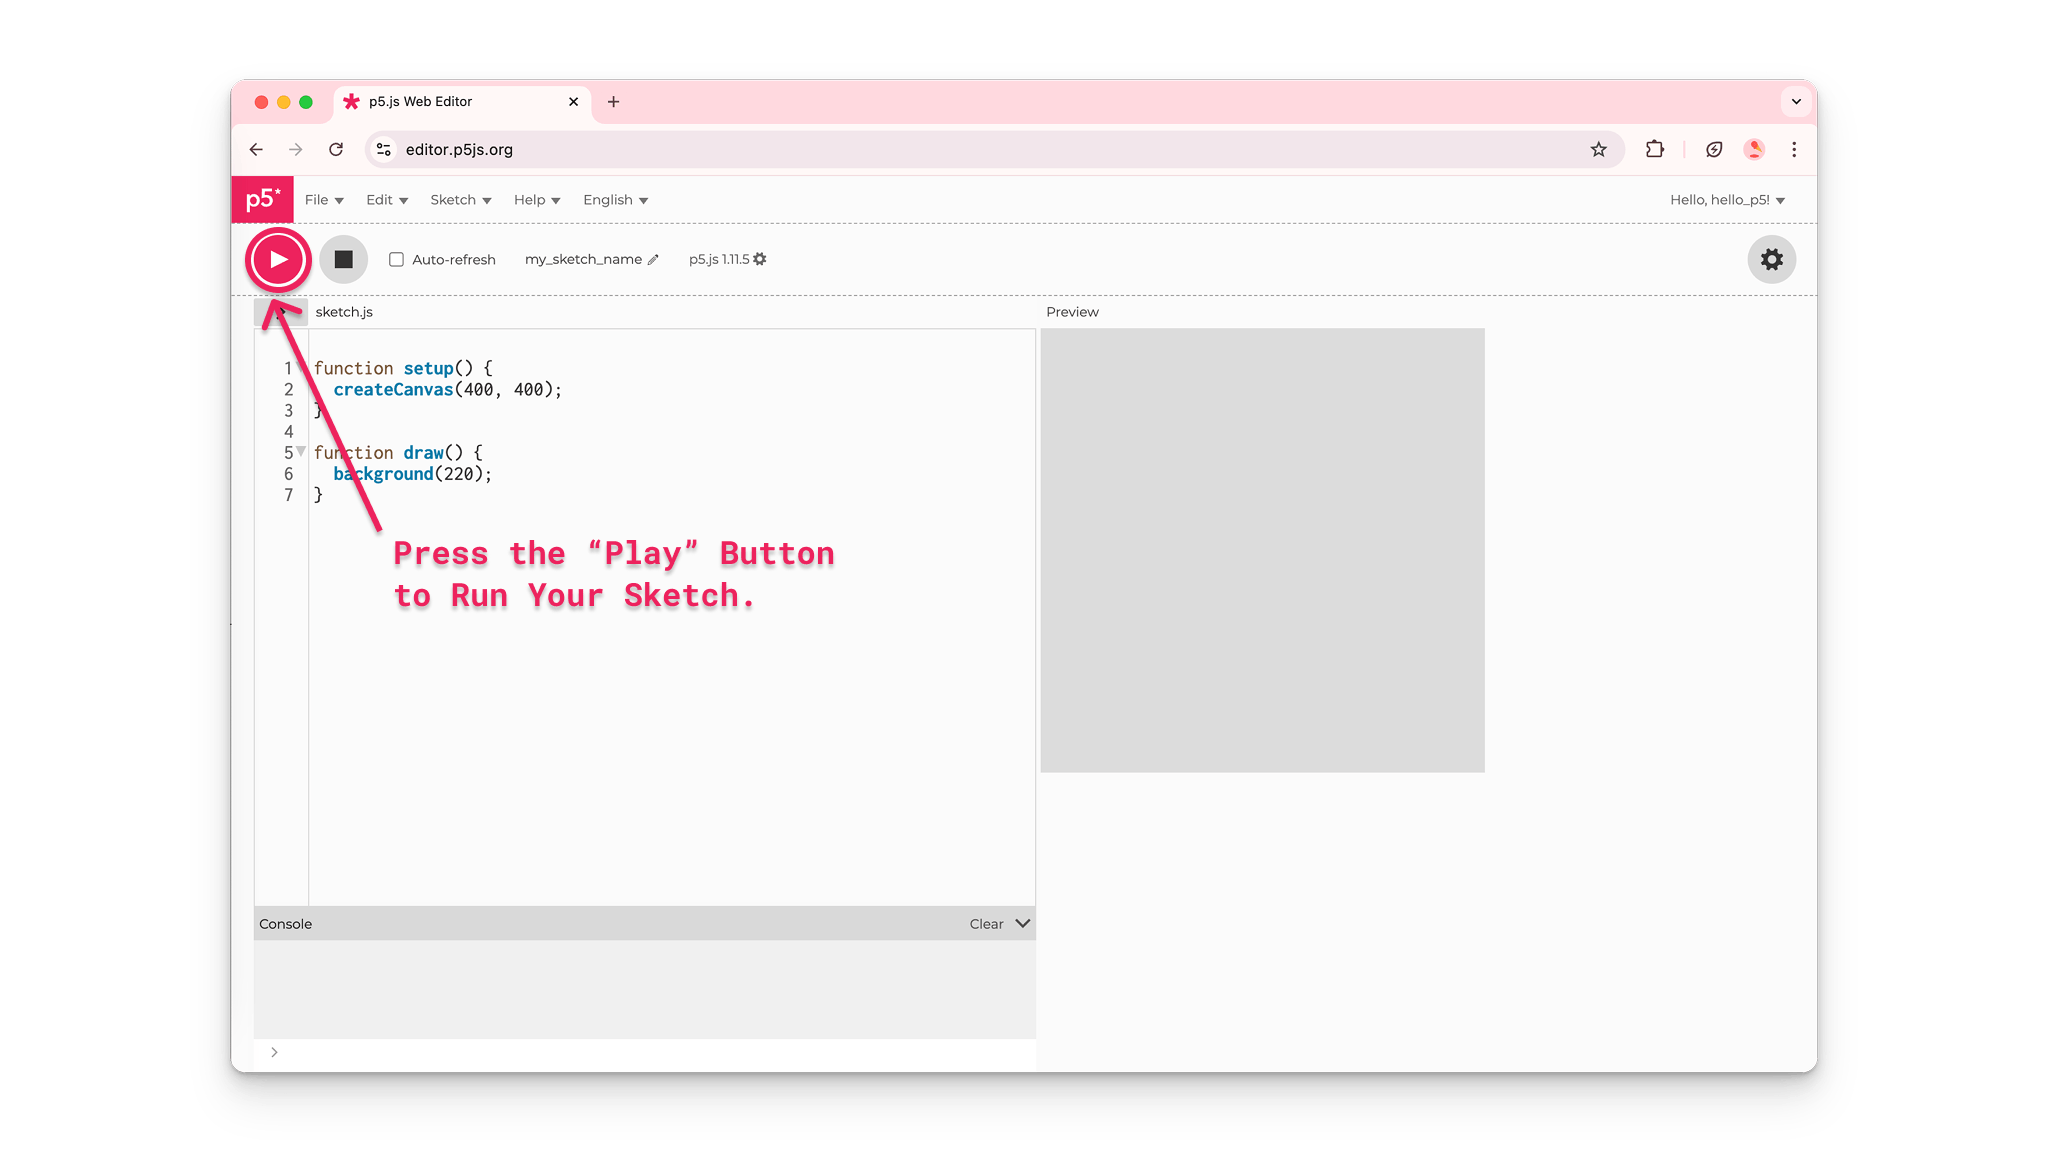Enable the Auto-refresh checkbox
2048x1152 pixels.
(396, 259)
